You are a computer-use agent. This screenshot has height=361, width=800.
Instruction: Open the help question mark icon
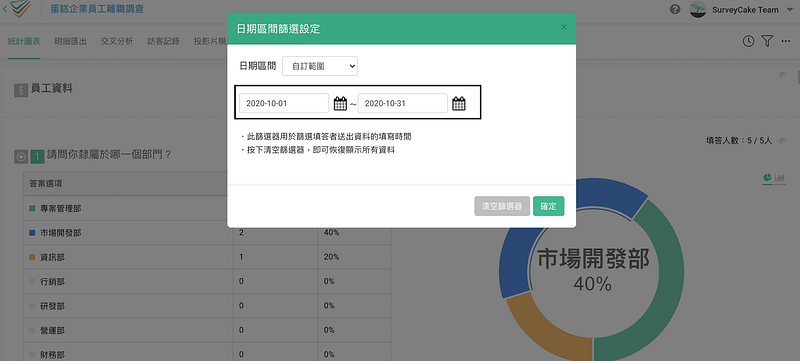click(x=675, y=9)
